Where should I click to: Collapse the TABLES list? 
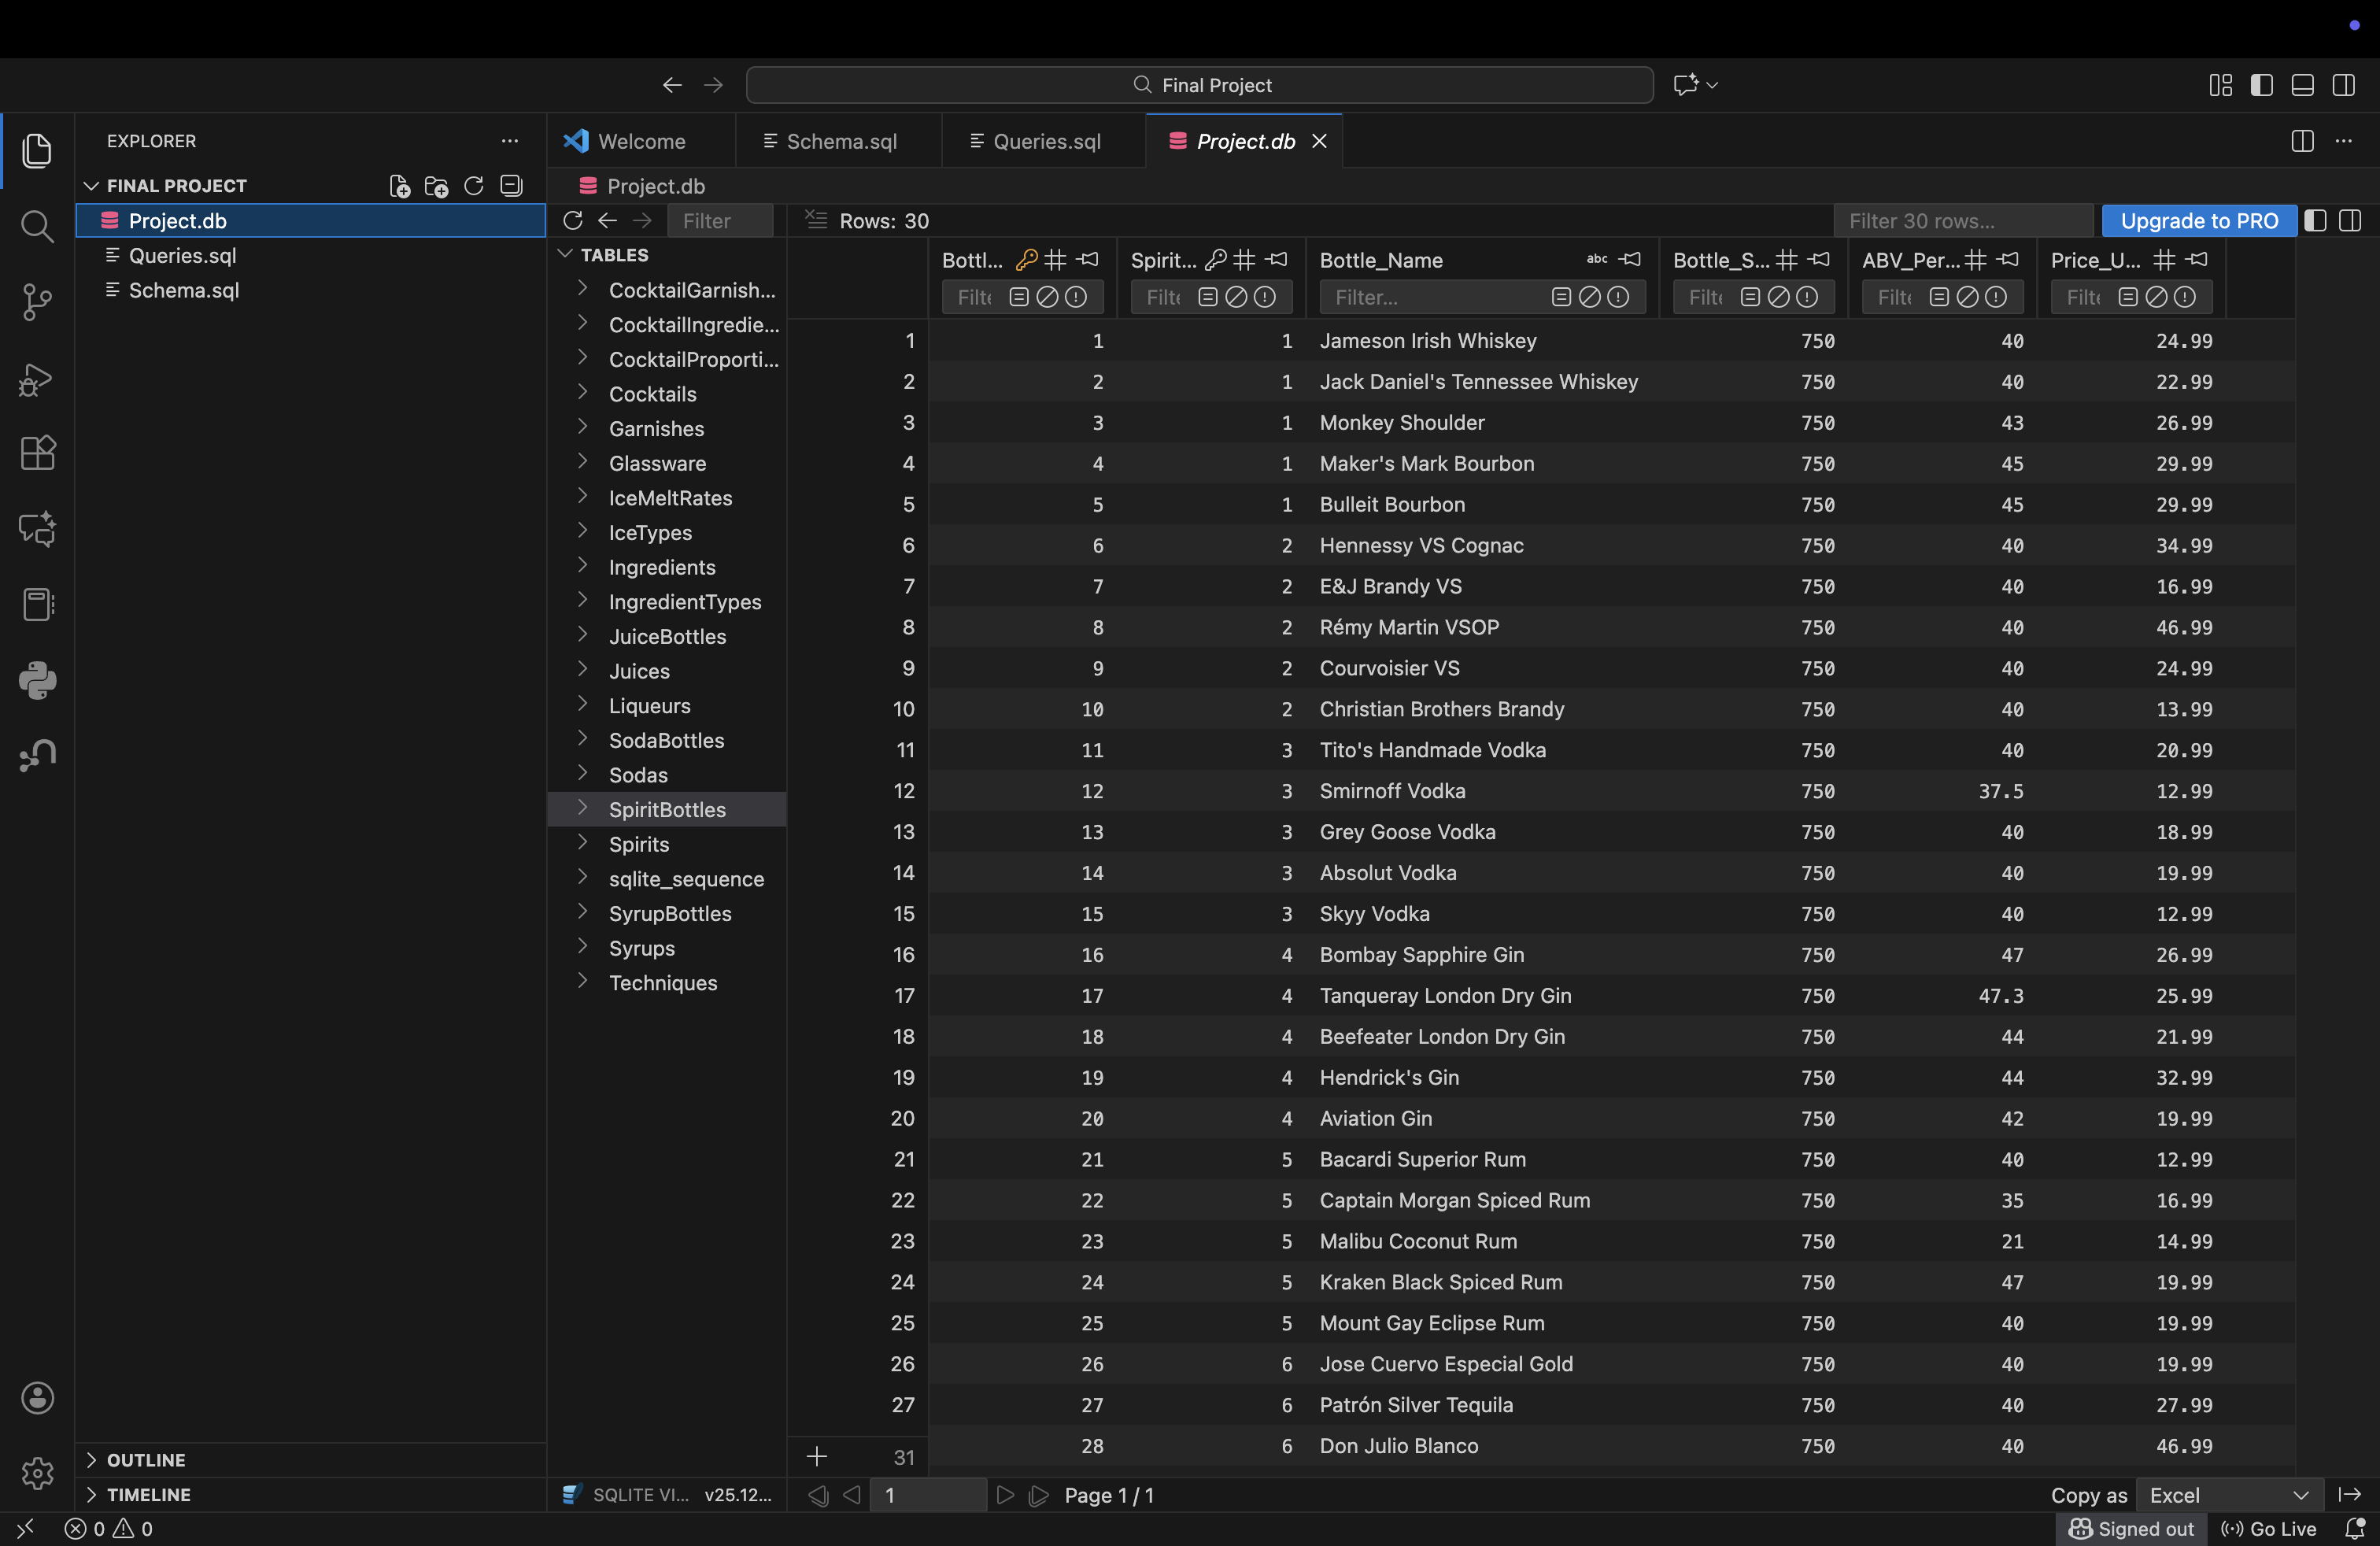pyautogui.click(x=565, y=255)
